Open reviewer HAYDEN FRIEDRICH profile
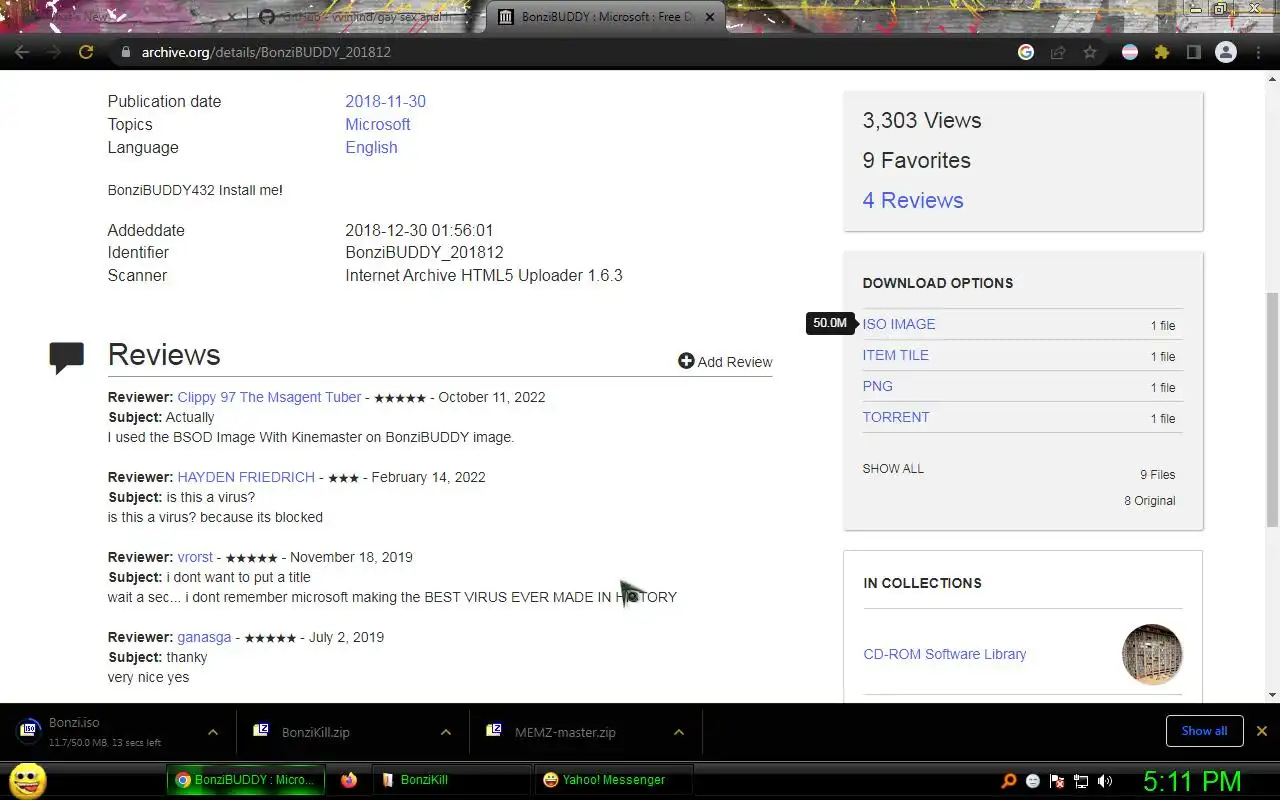Screen dimensions: 1280x800 pos(246,477)
